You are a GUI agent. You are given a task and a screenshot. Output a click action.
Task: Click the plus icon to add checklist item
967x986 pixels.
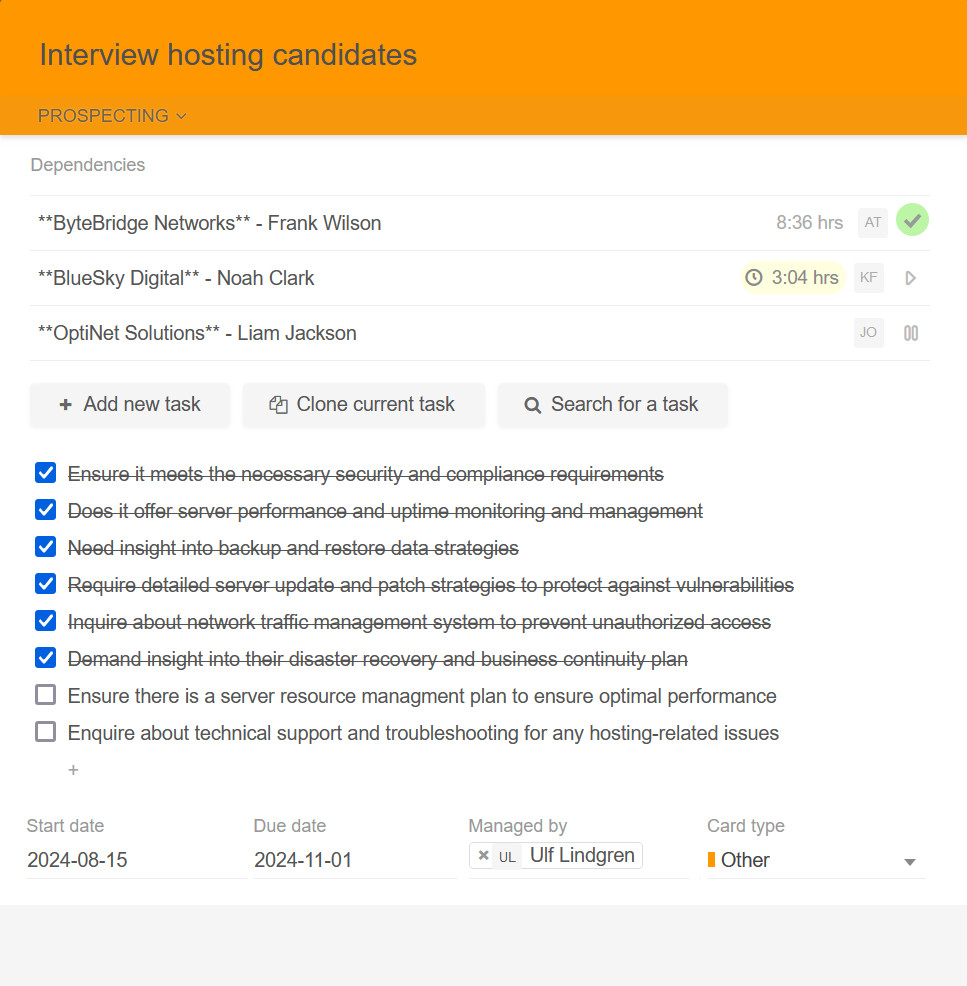tap(73, 770)
